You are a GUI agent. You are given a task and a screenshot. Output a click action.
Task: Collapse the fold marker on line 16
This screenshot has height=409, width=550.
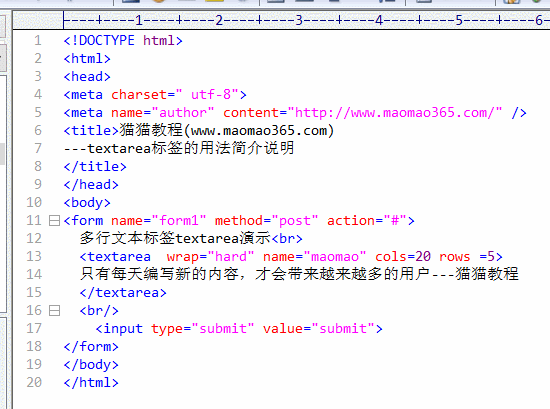tap(54, 310)
